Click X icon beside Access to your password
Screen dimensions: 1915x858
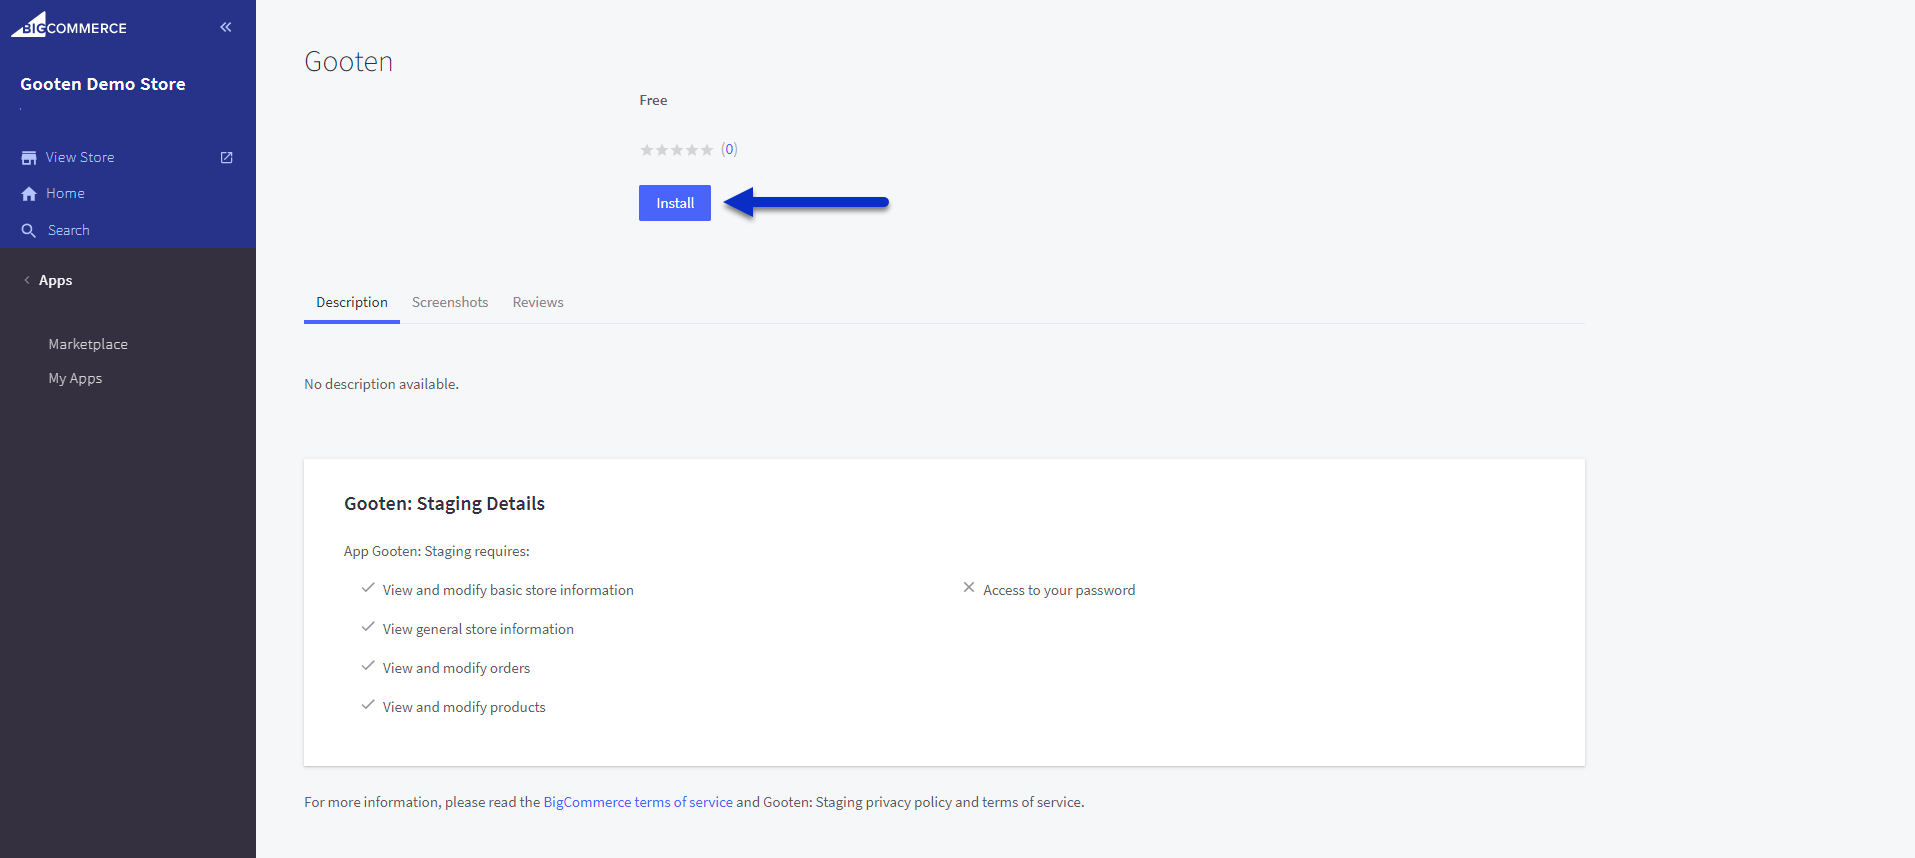tap(969, 588)
